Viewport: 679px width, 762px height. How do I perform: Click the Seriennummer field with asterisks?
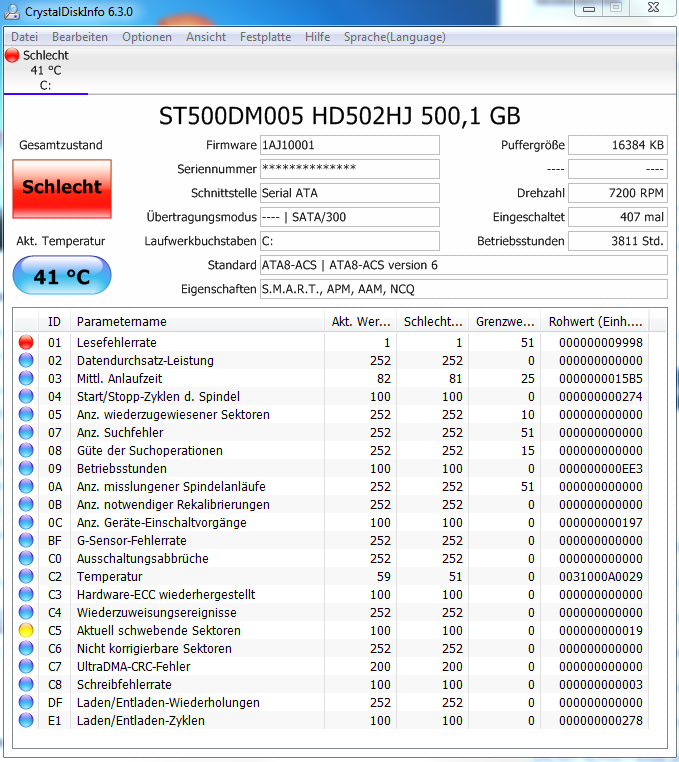349,169
